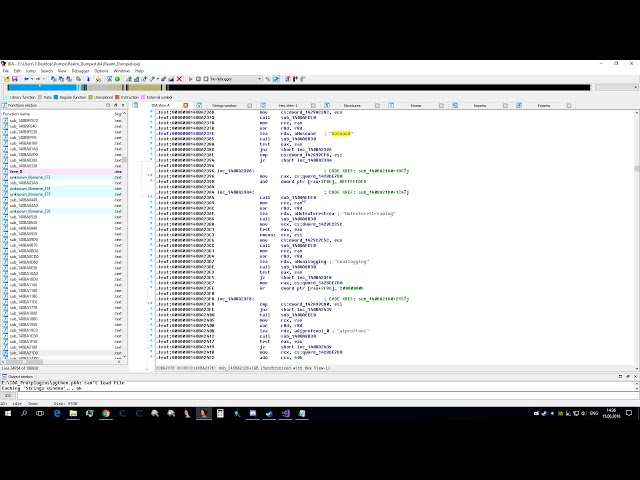Open the Debugger menu
The image size is (640, 480).
coord(80,71)
